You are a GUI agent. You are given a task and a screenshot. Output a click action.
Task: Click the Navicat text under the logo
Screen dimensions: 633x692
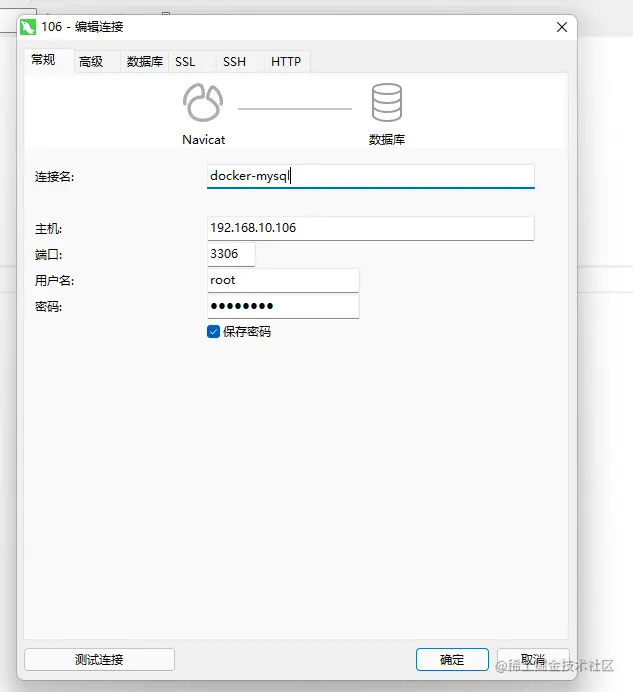pyautogui.click(x=203, y=140)
